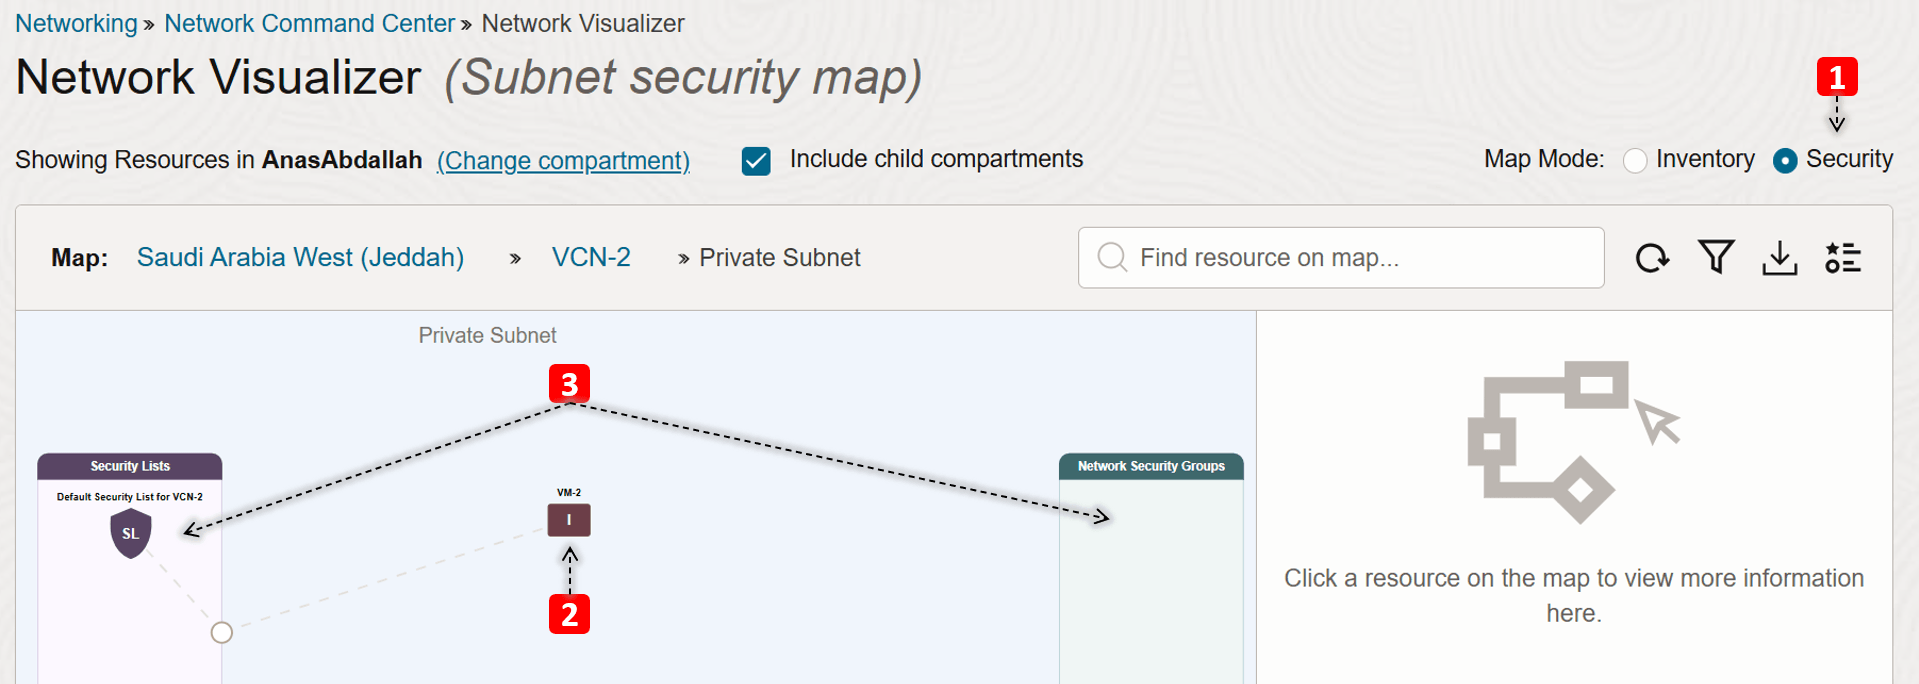Click the download map icon
The width and height of the screenshot is (1919, 684).
[1779, 258]
